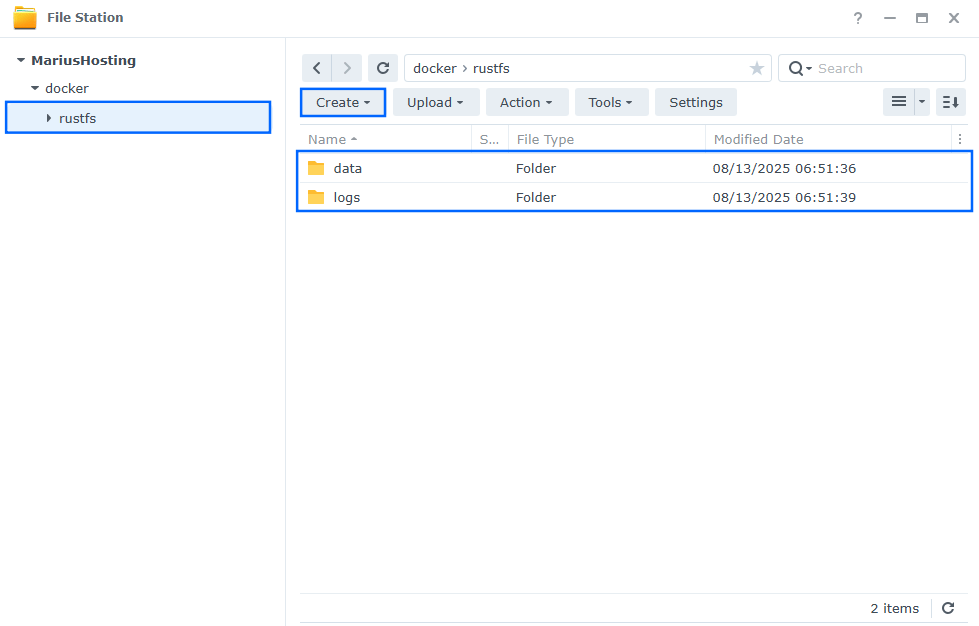Refresh using the status bar reload icon
The image size is (979, 626).
click(948, 608)
